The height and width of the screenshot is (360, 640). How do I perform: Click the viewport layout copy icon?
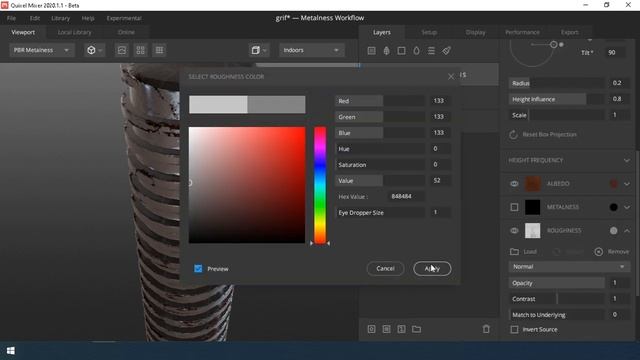point(256,50)
